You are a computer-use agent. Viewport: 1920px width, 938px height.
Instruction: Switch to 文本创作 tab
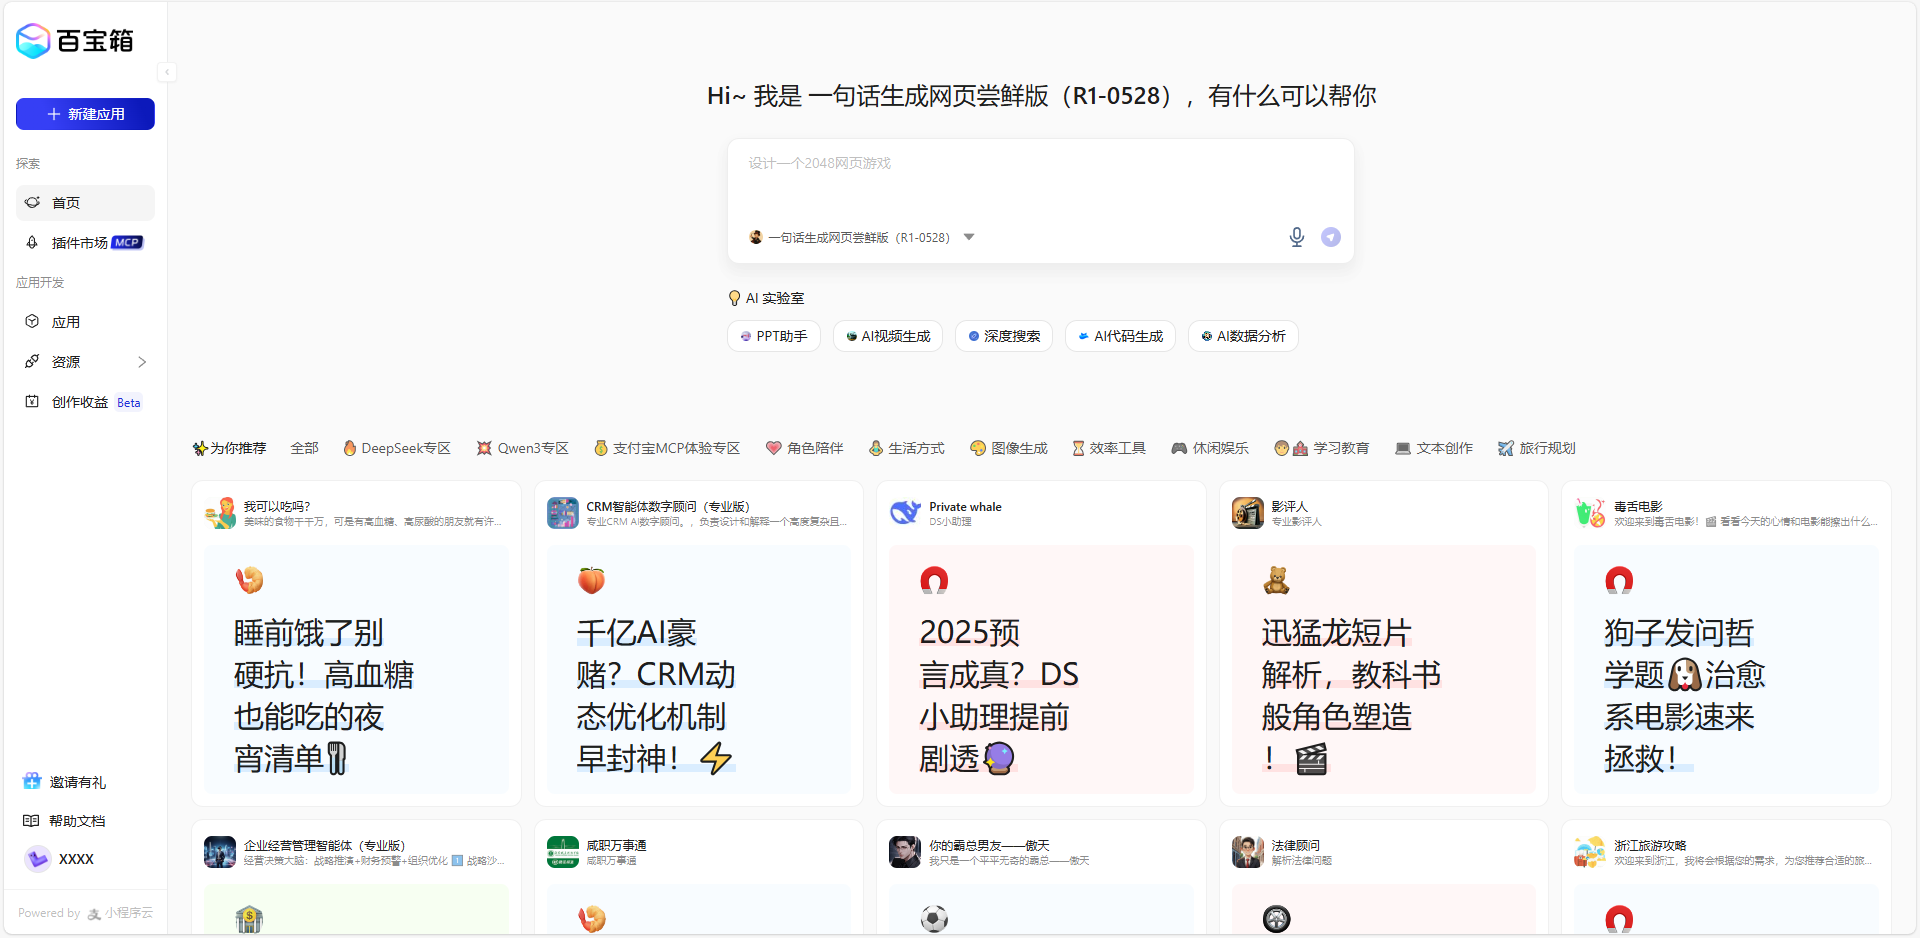(x=1434, y=448)
